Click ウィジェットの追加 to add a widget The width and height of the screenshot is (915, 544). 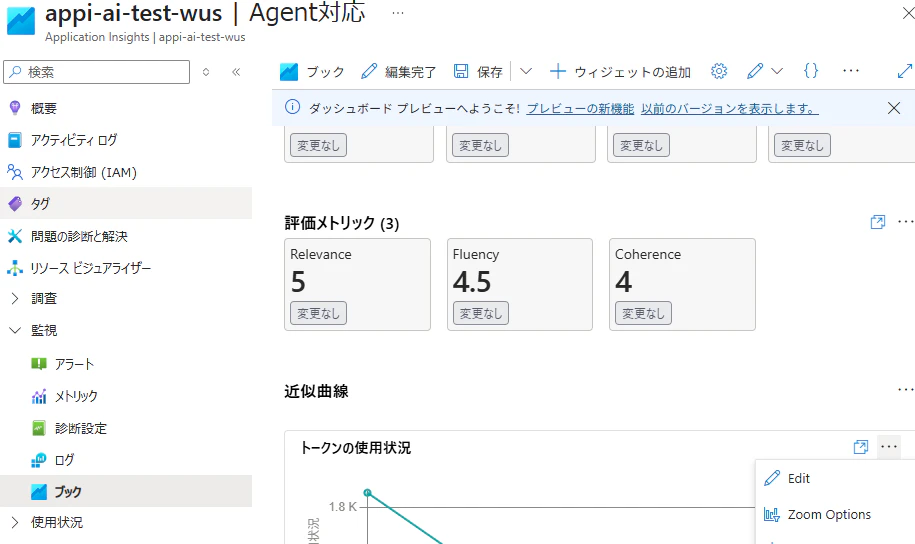620,72
